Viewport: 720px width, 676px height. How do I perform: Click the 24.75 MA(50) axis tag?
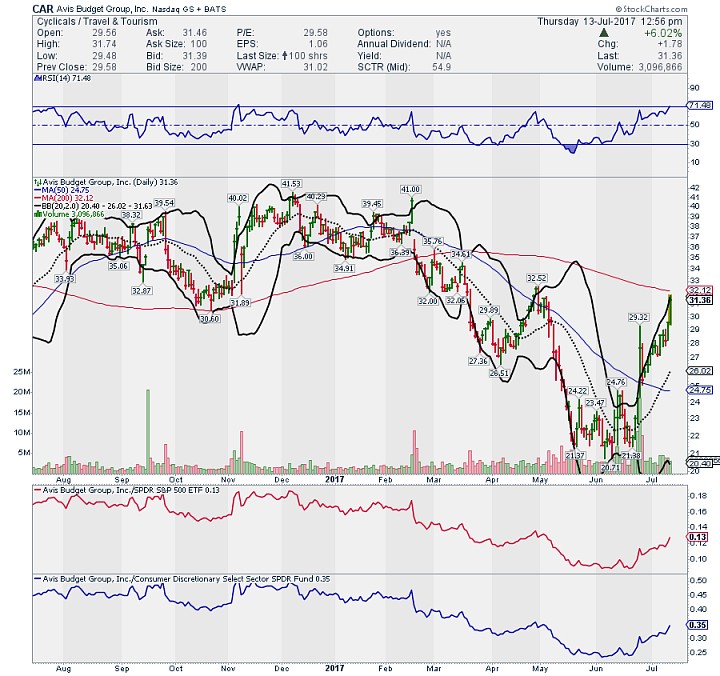click(701, 389)
